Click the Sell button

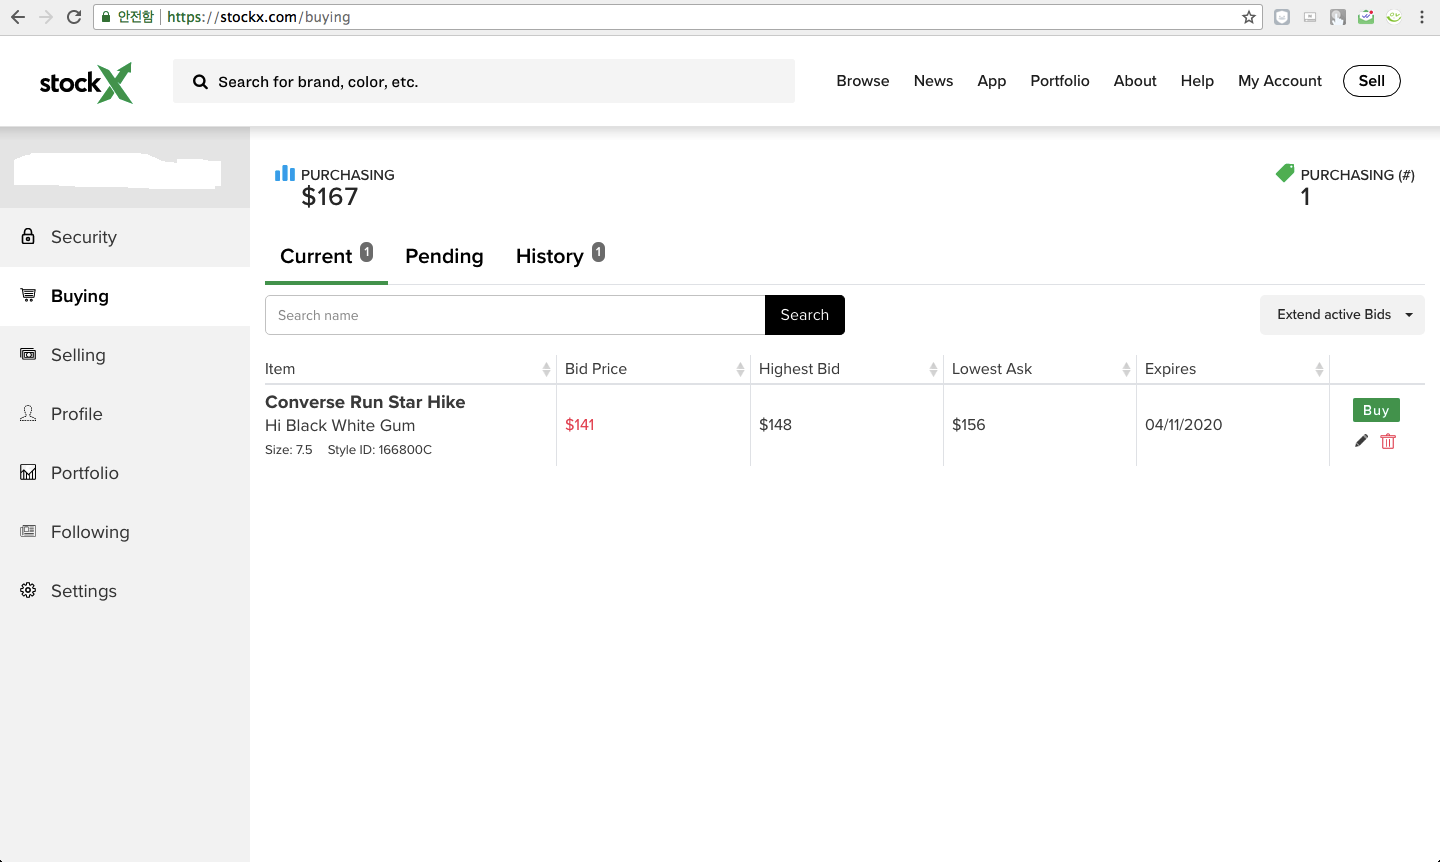tap(1372, 81)
